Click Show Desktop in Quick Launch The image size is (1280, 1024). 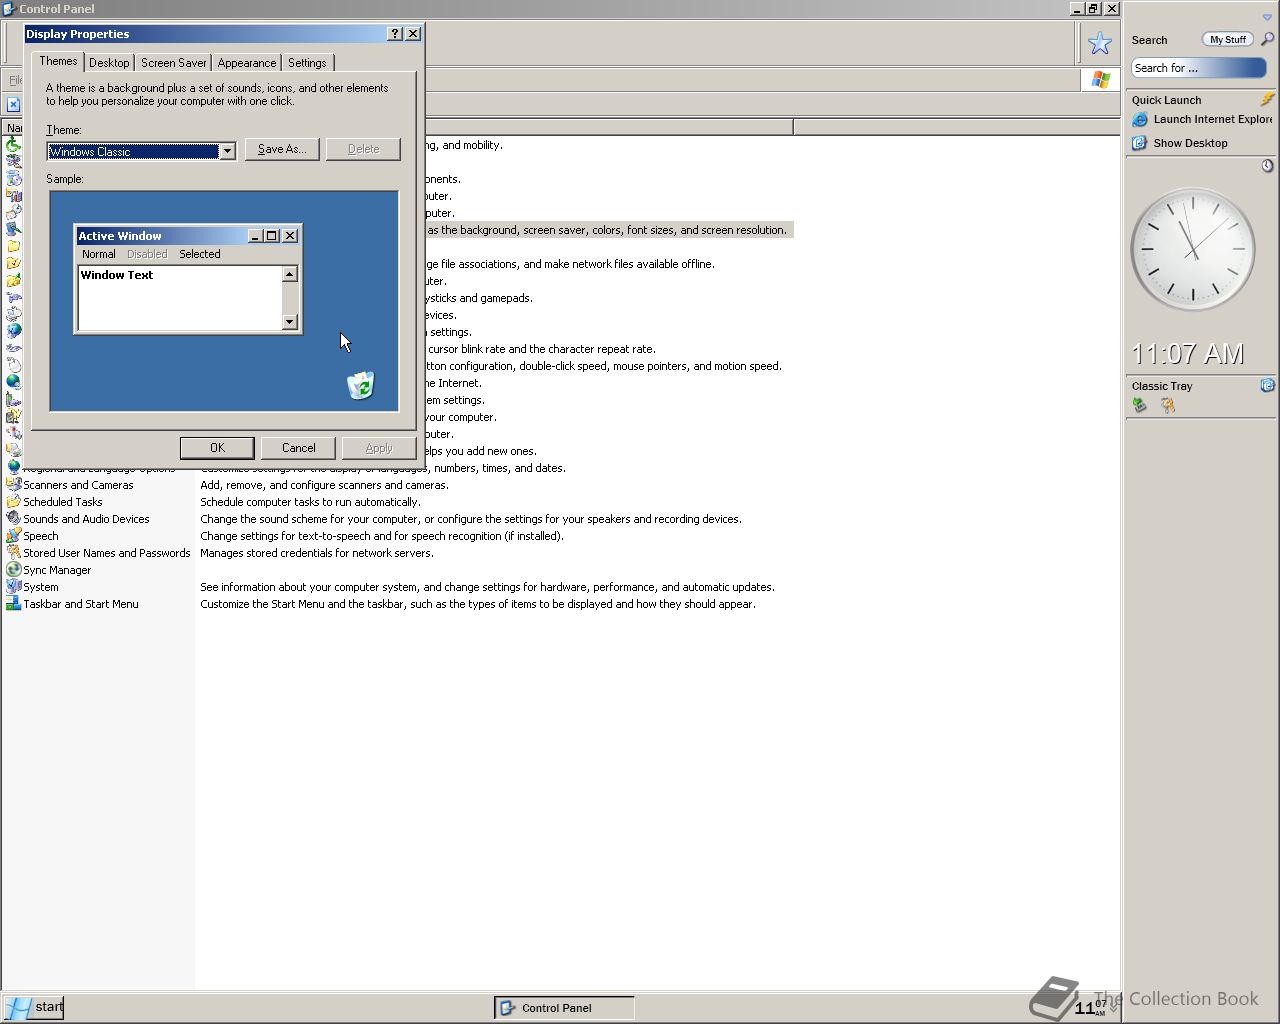point(1190,143)
